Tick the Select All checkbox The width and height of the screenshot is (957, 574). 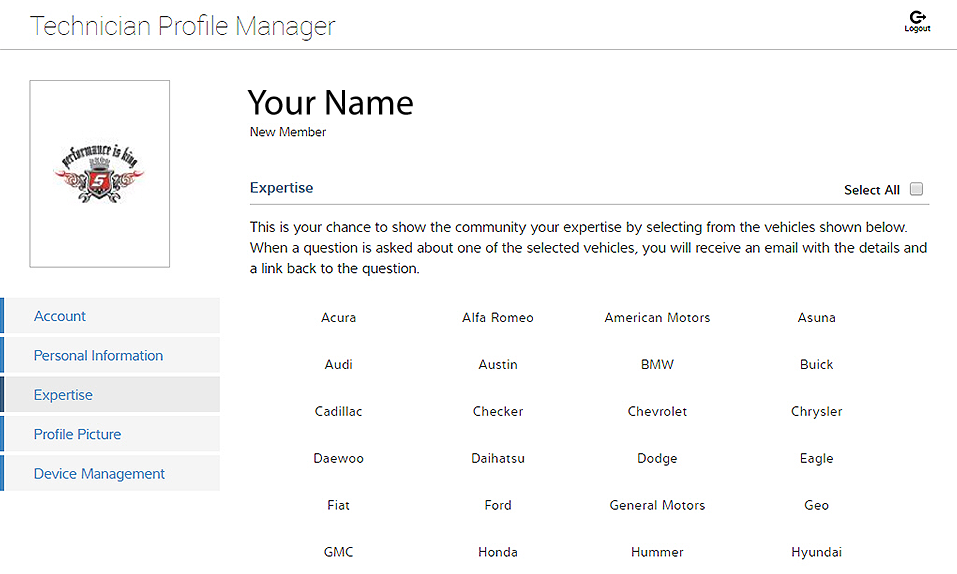pos(916,189)
